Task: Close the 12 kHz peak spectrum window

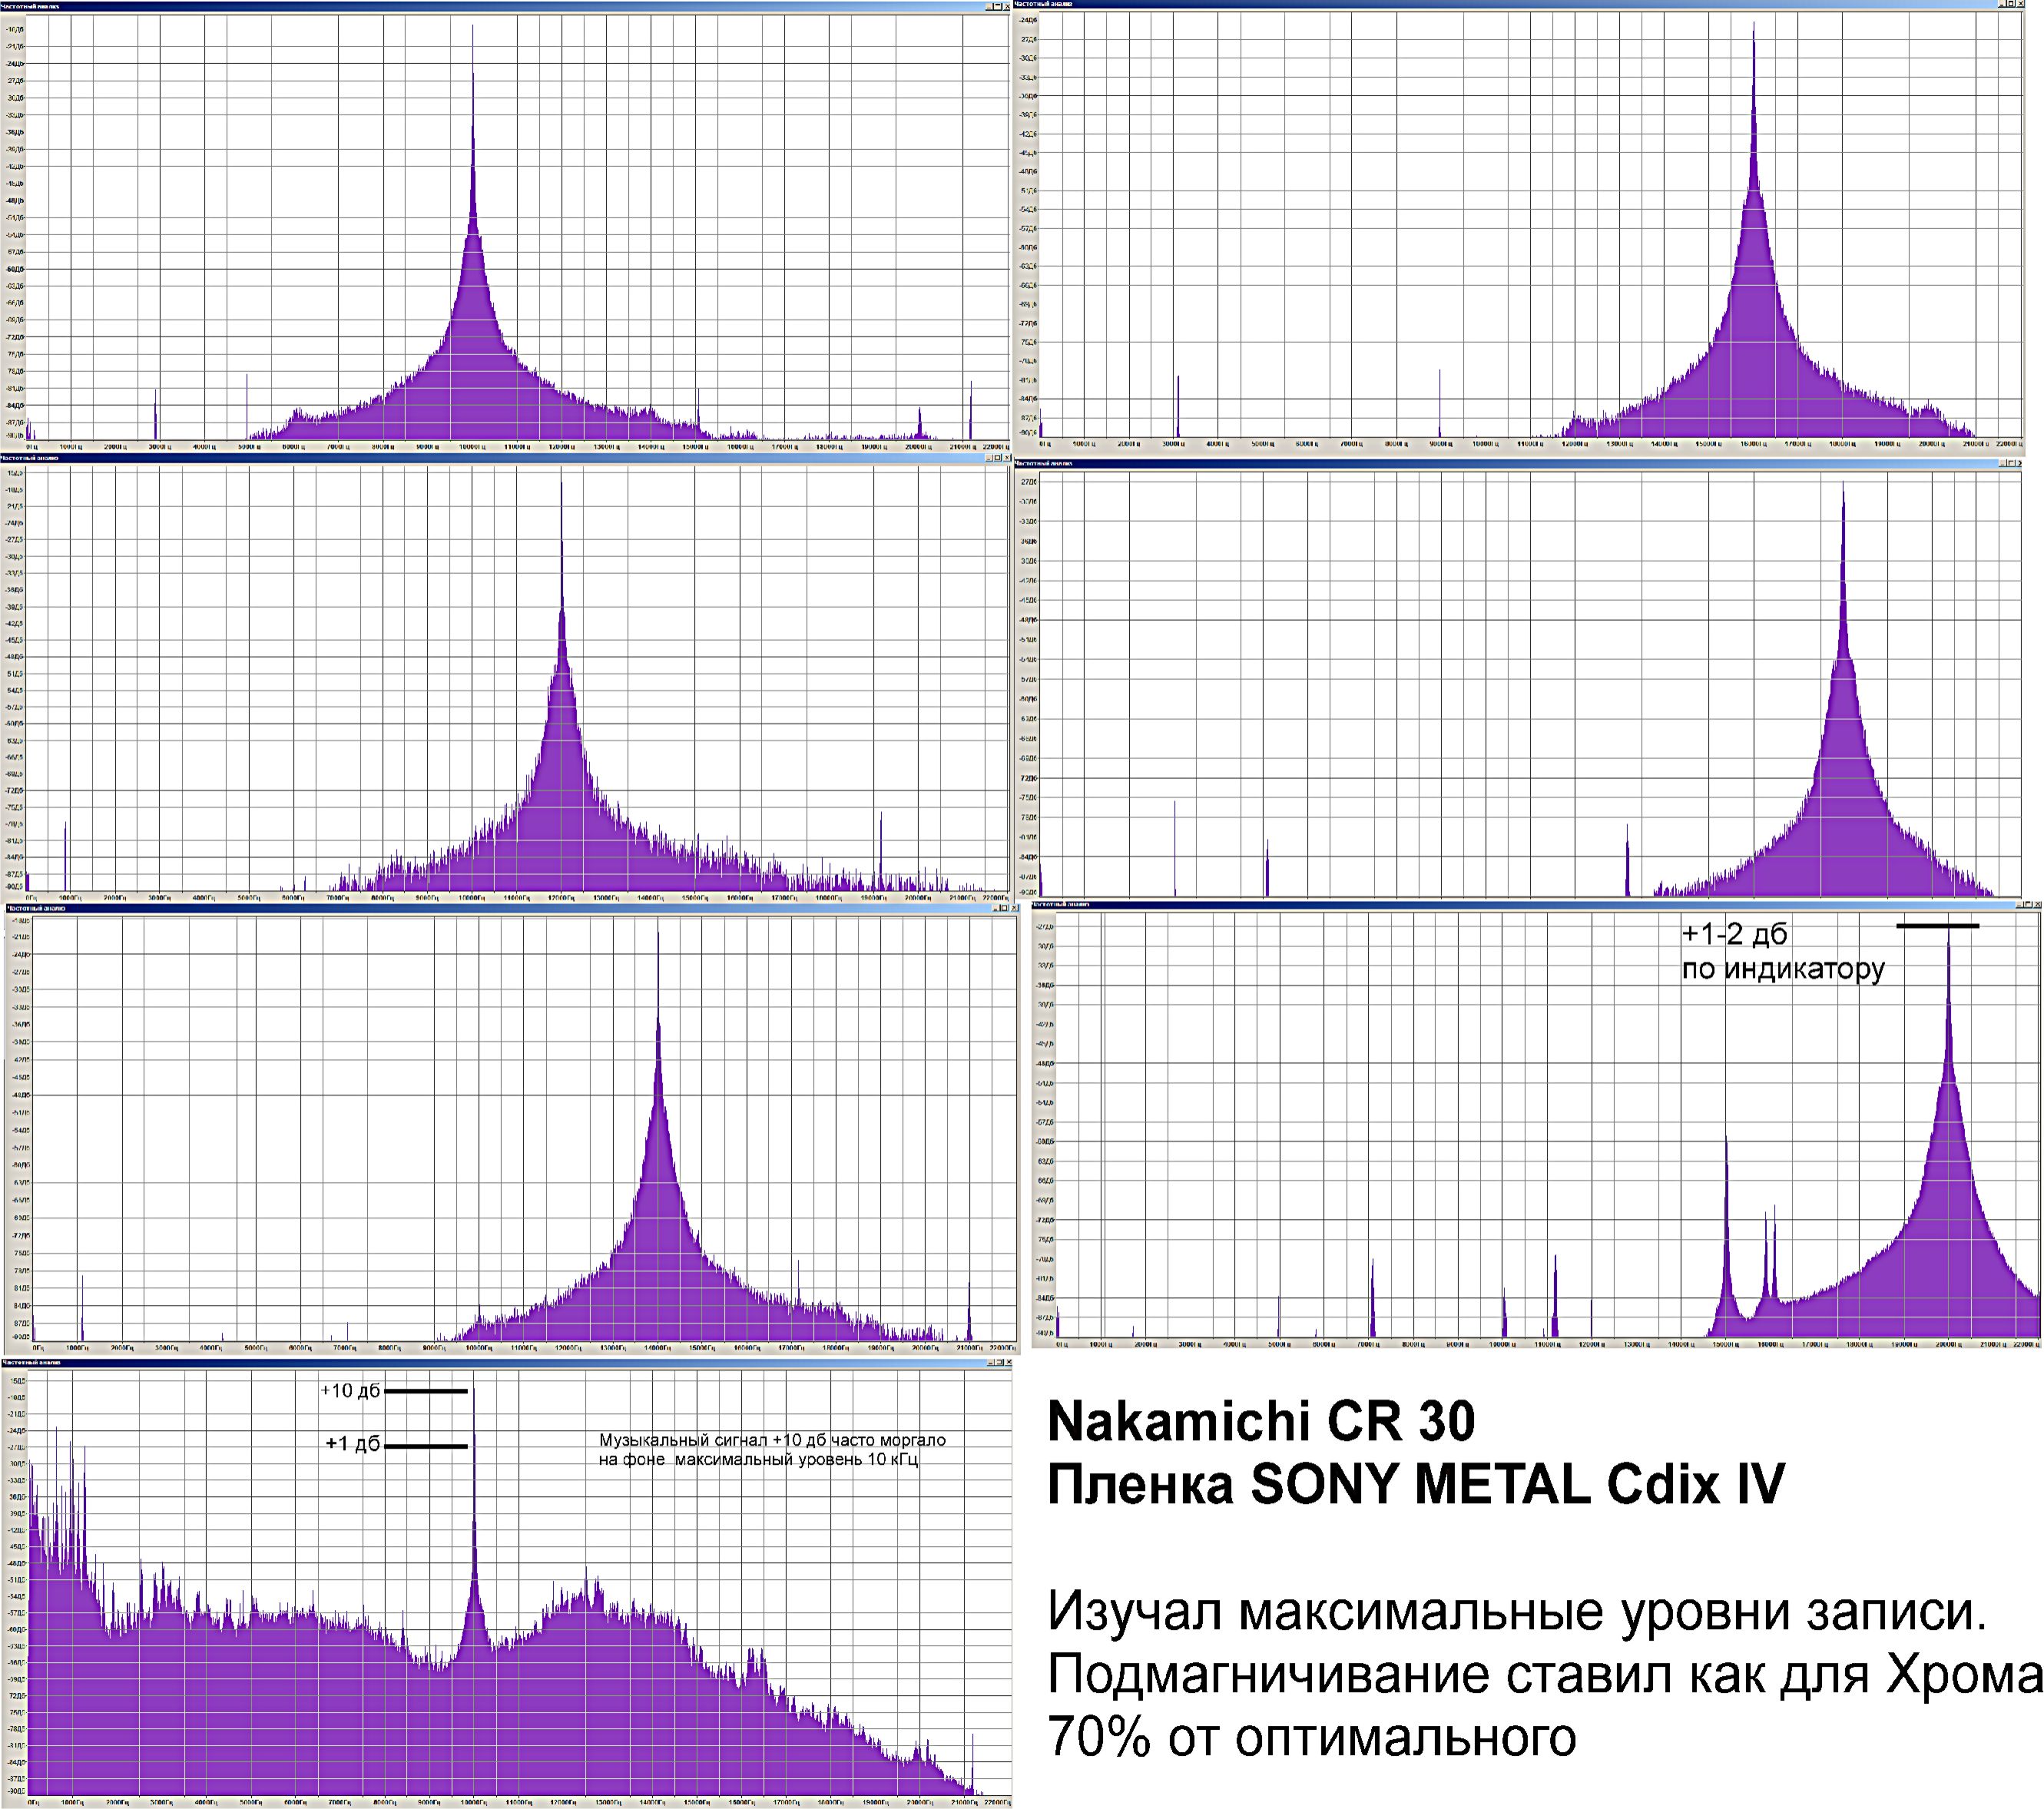Action: click(x=1008, y=458)
